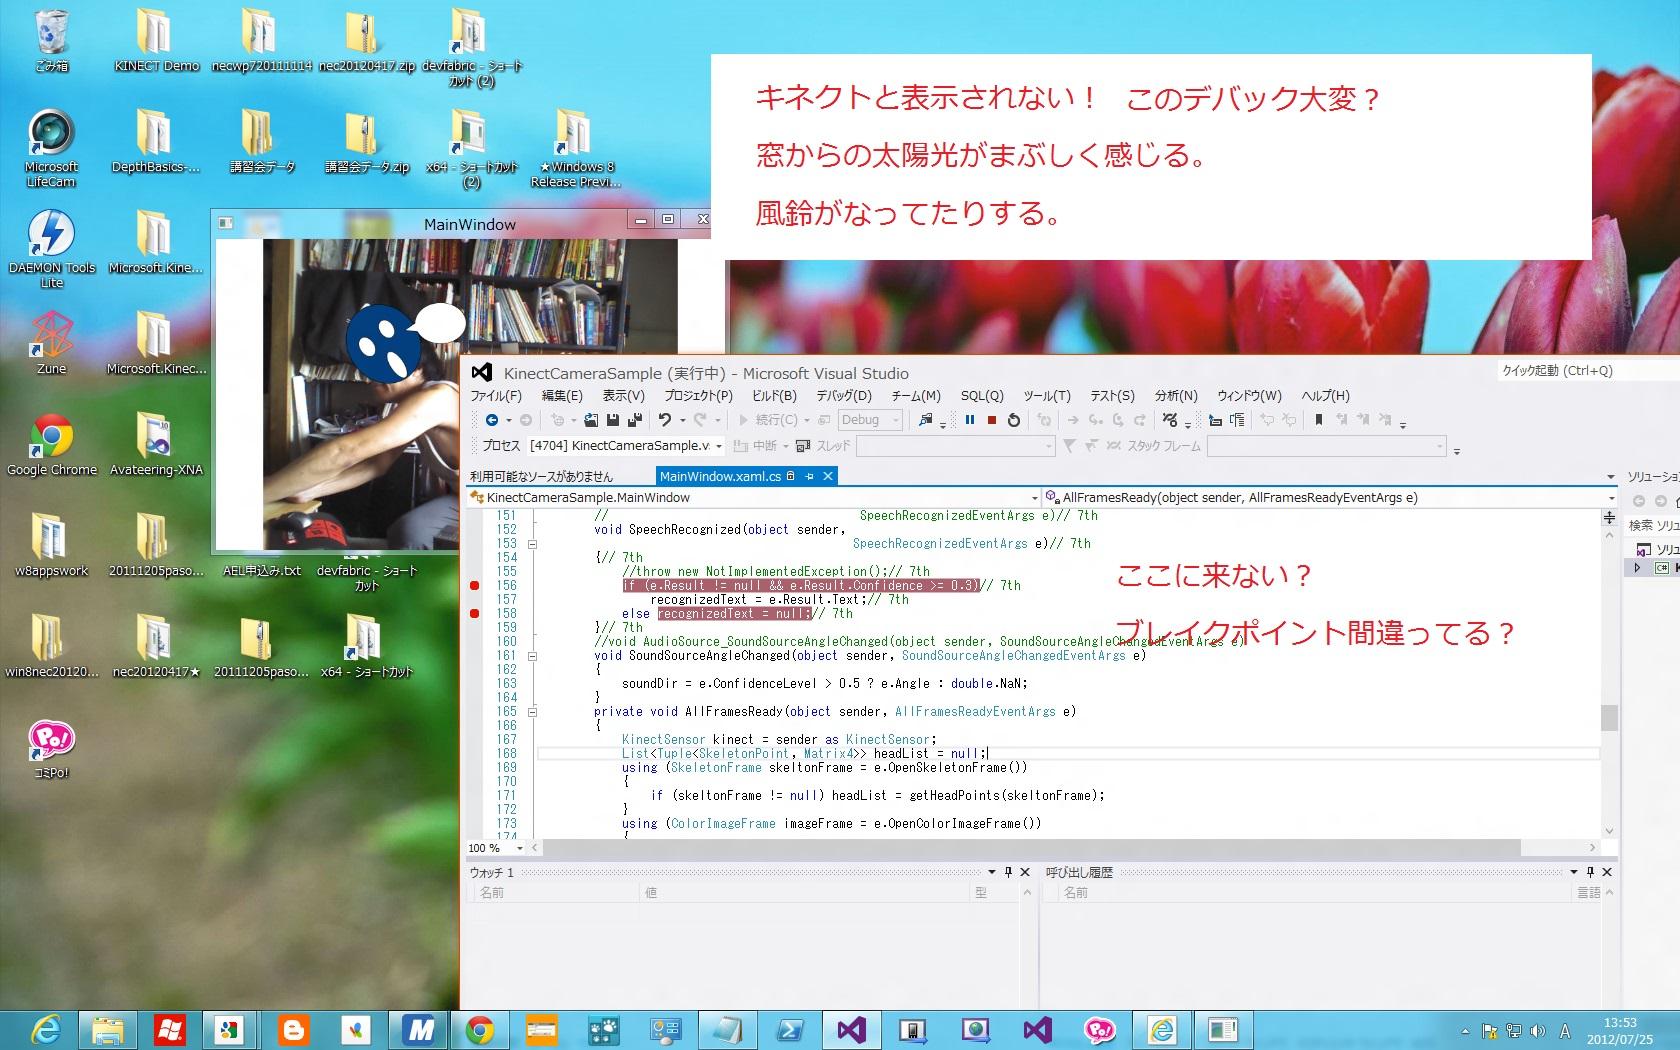Select the ごみ箱 recycle bin desktop icon
This screenshot has height=1050, width=1680.
click(x=52, y=42)
